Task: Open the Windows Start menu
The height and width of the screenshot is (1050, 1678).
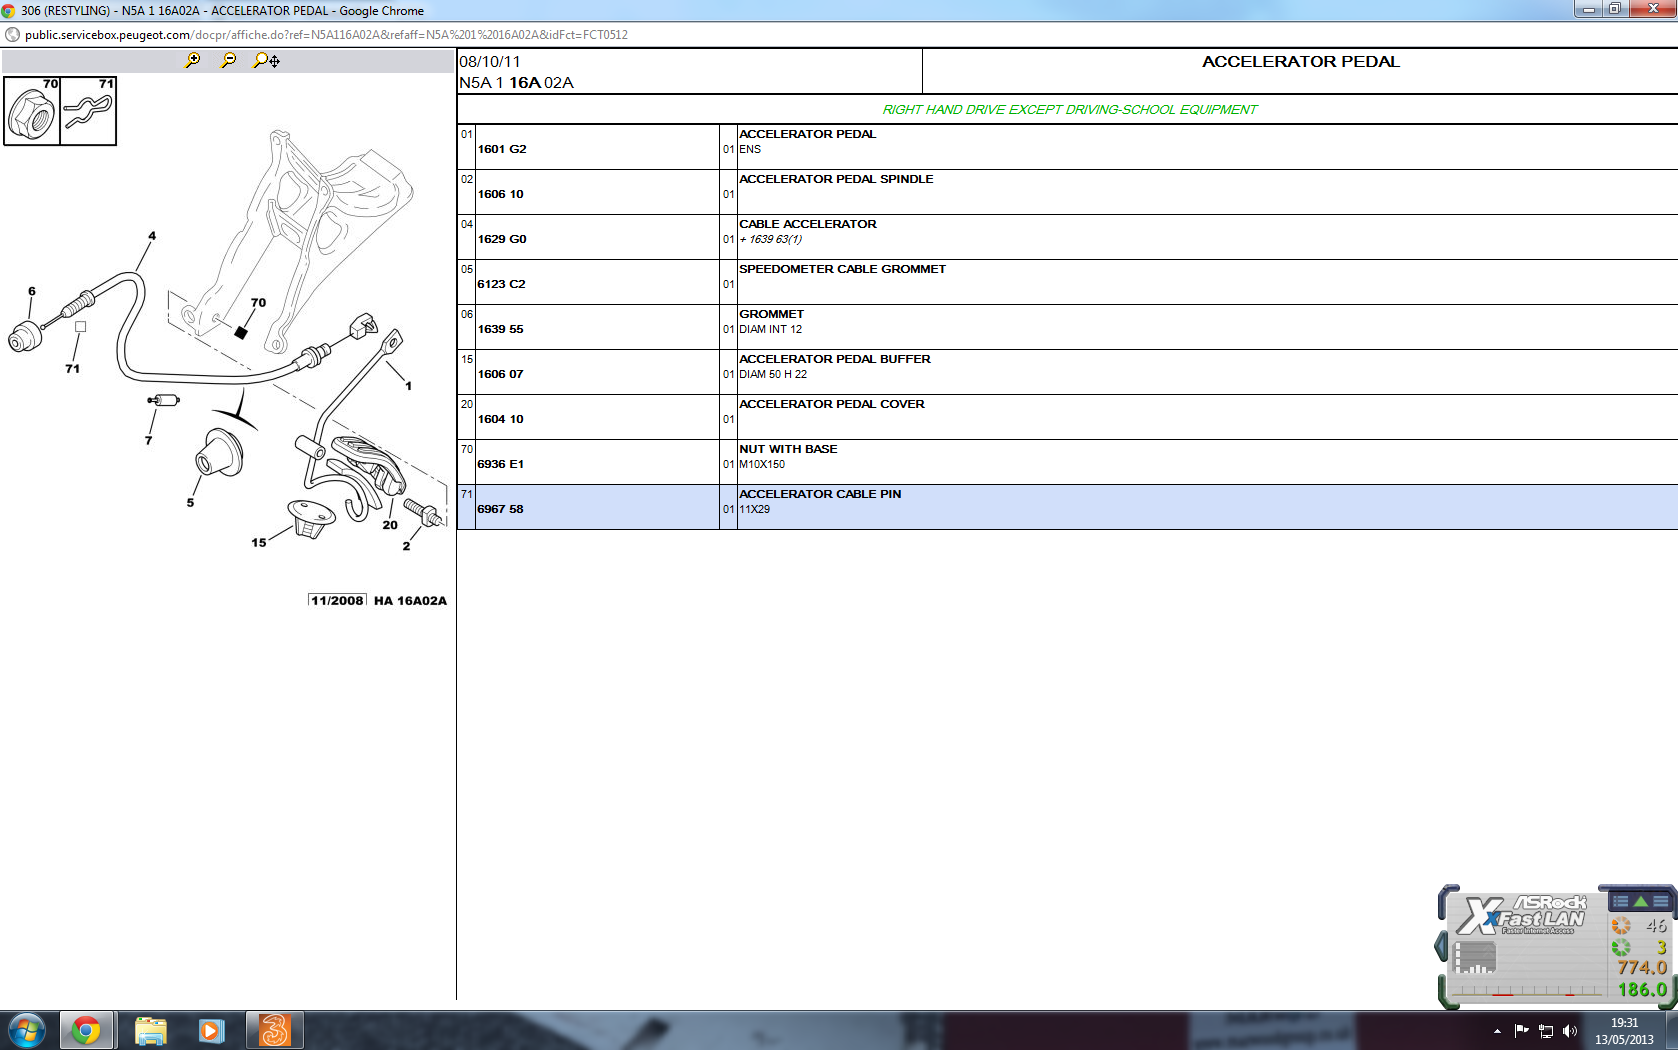Action: tap(27, 1030)
